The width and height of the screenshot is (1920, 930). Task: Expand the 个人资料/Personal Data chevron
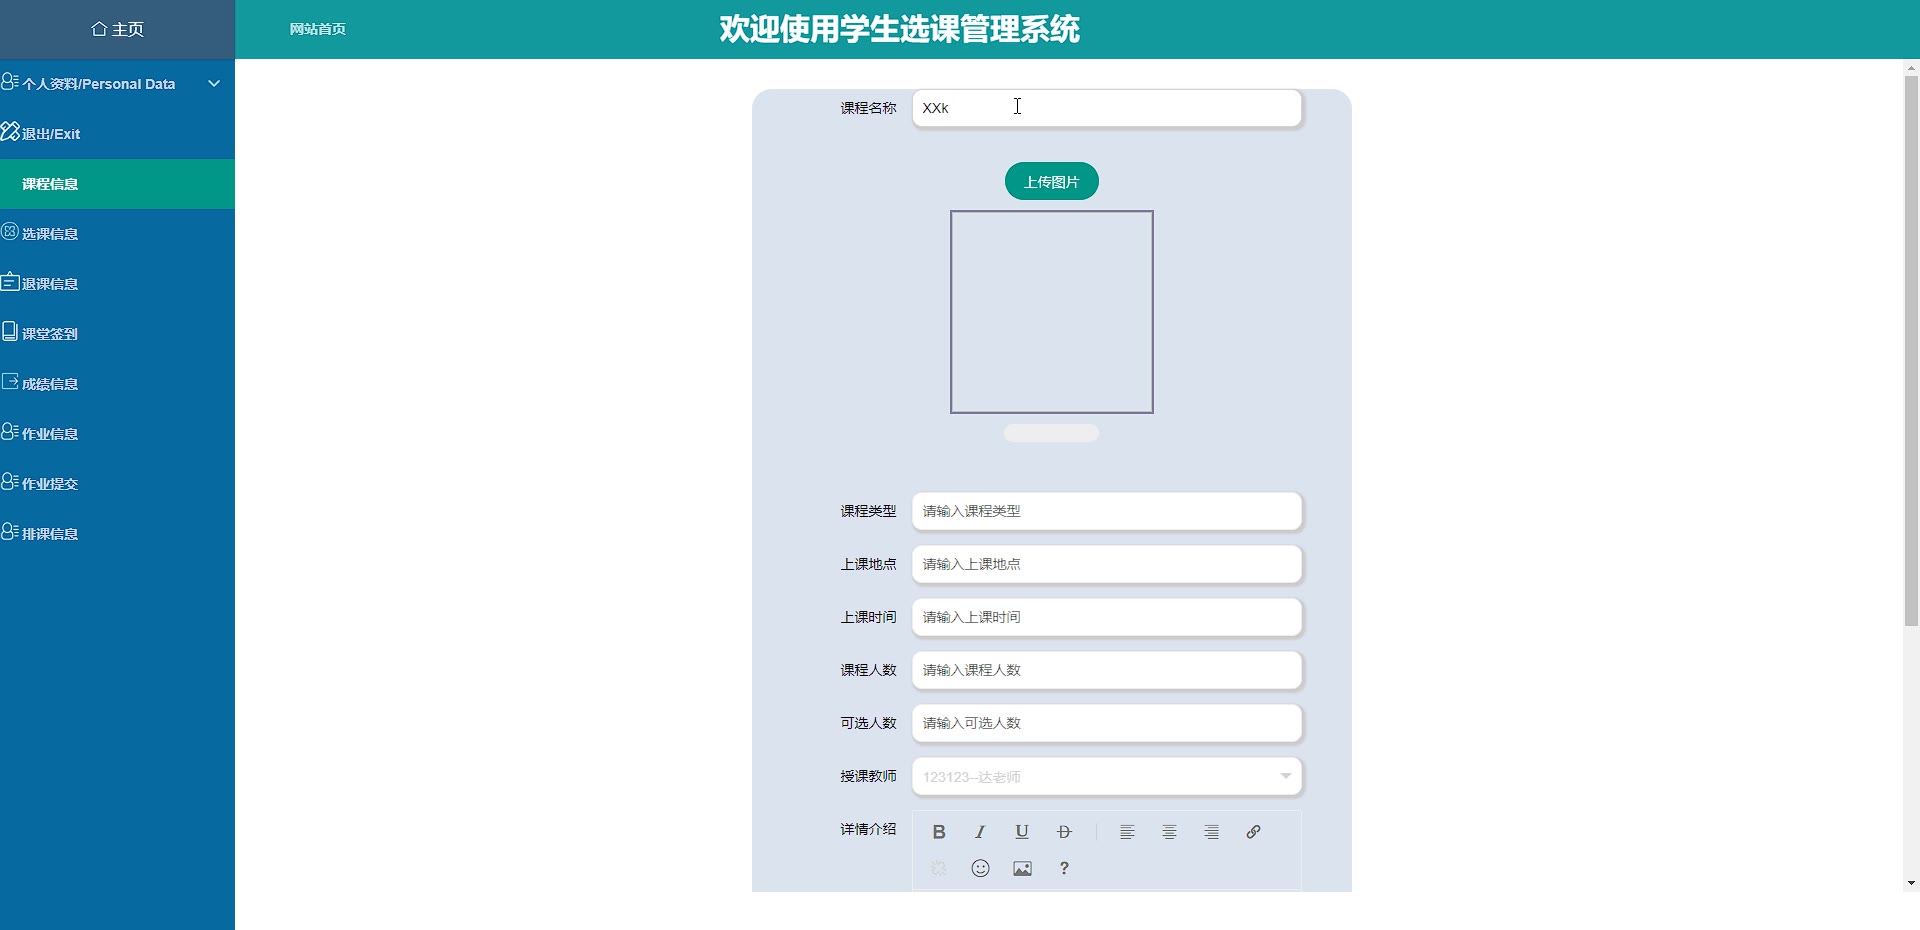point(214,84)
